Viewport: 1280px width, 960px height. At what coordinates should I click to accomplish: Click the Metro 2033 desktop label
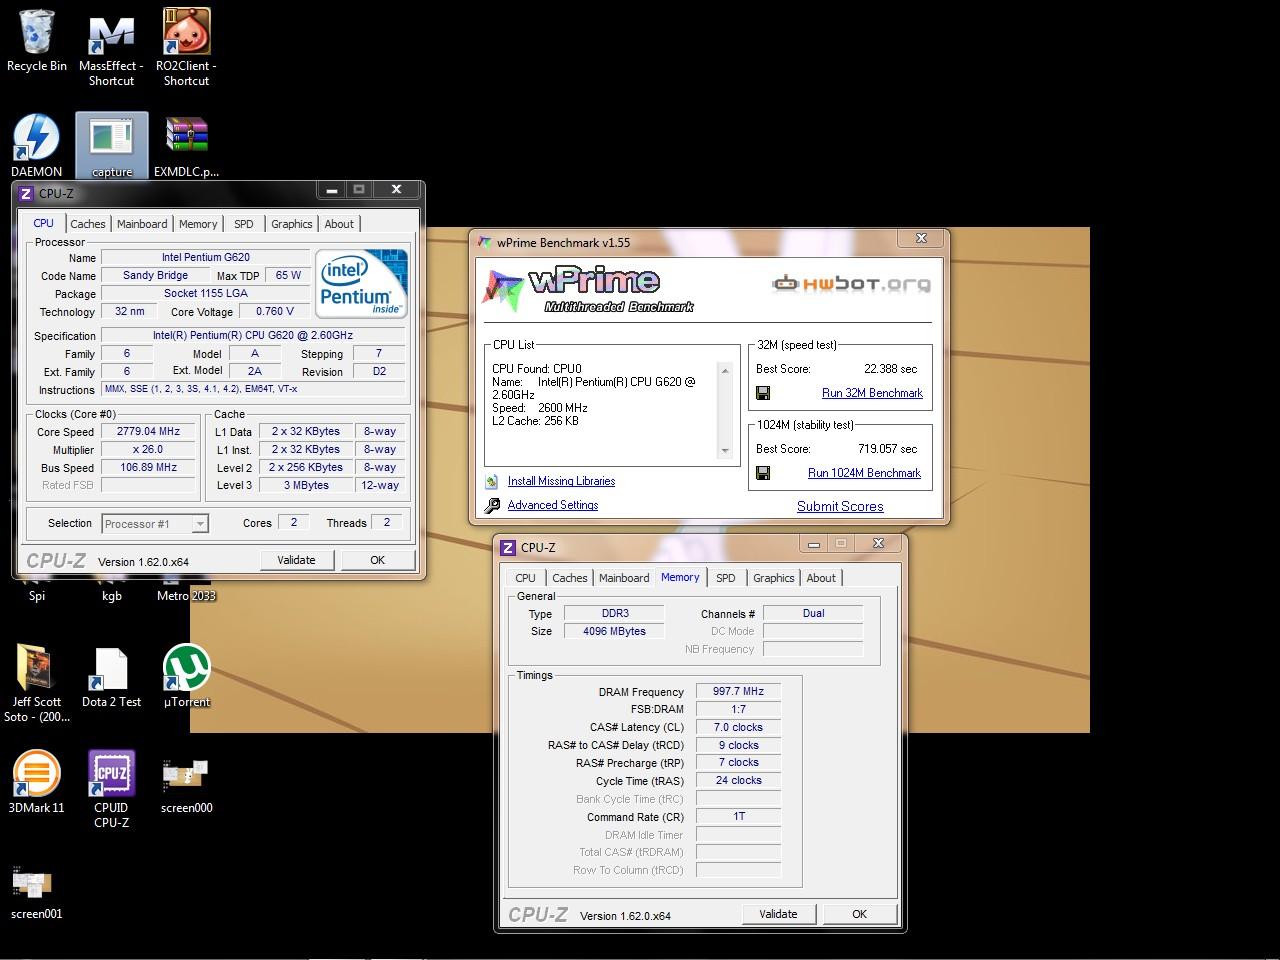186,596
